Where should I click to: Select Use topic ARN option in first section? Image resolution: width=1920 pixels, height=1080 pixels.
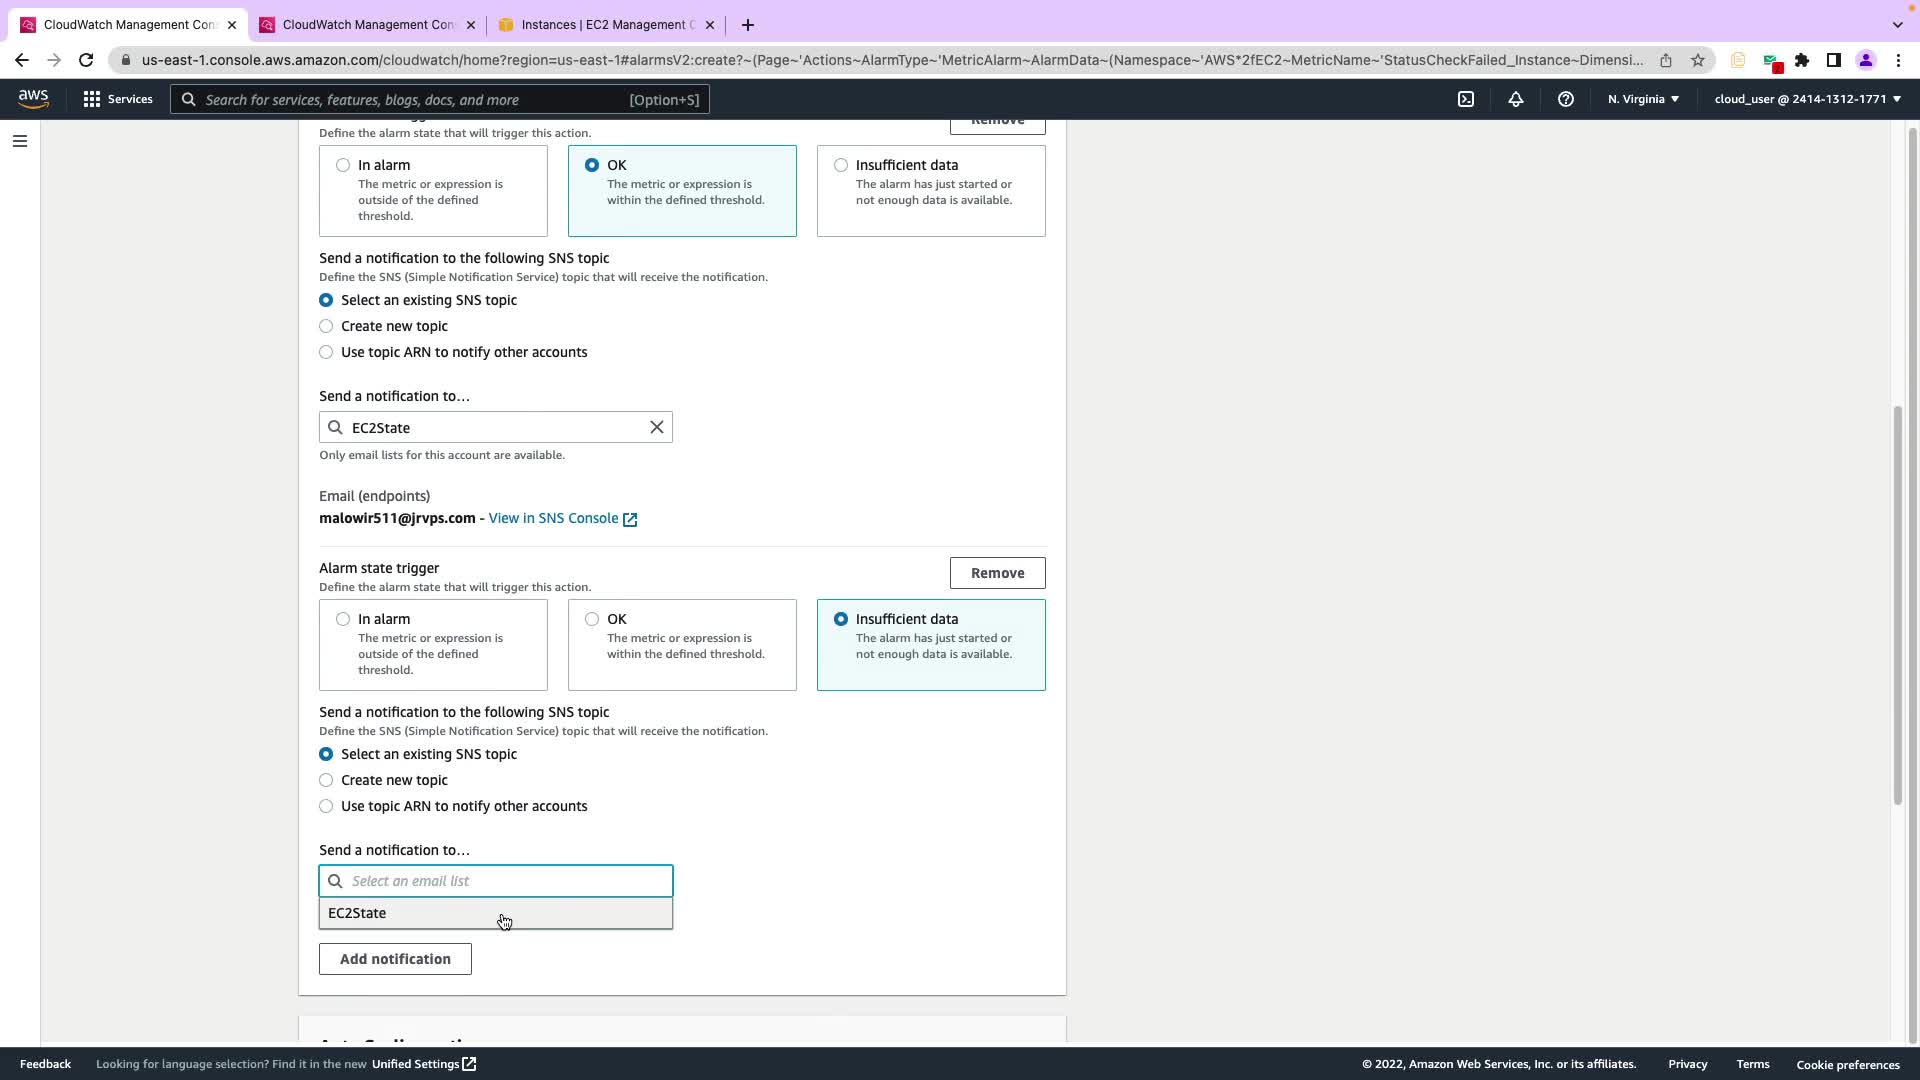[326, 352]
